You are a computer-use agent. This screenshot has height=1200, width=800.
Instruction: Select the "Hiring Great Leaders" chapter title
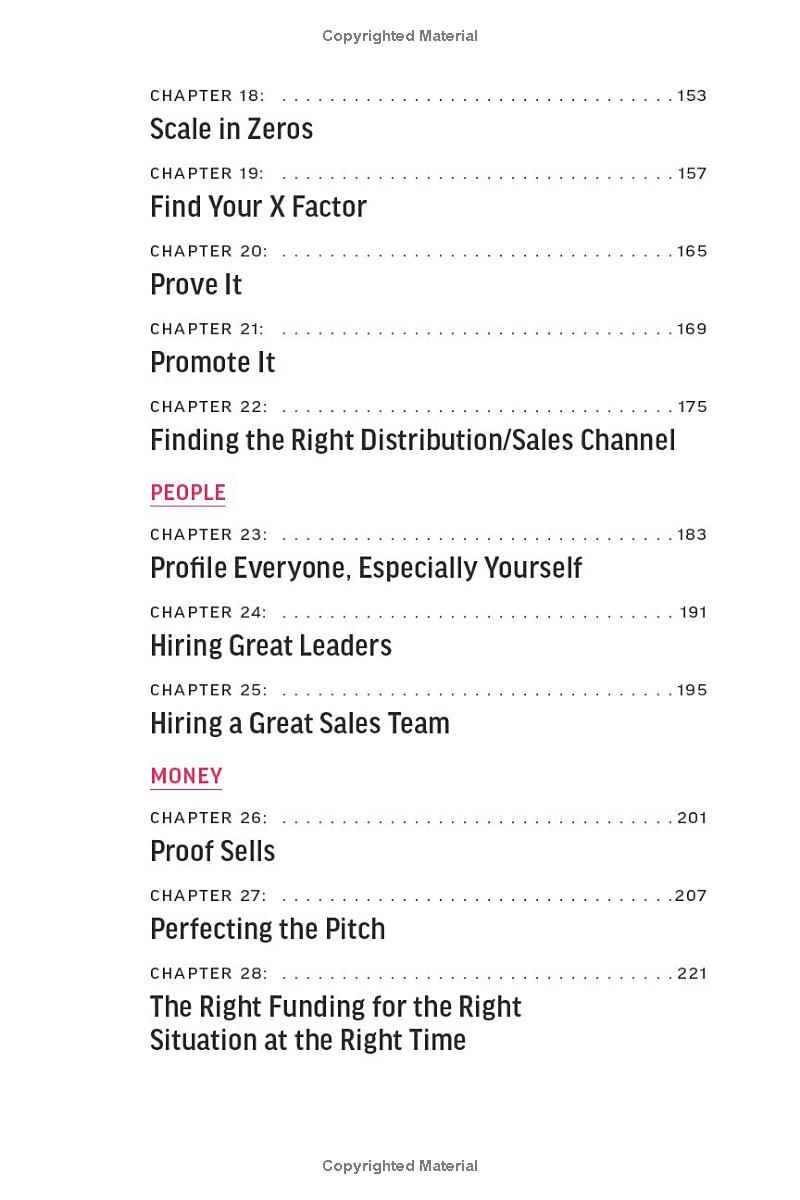coord(271,646)
